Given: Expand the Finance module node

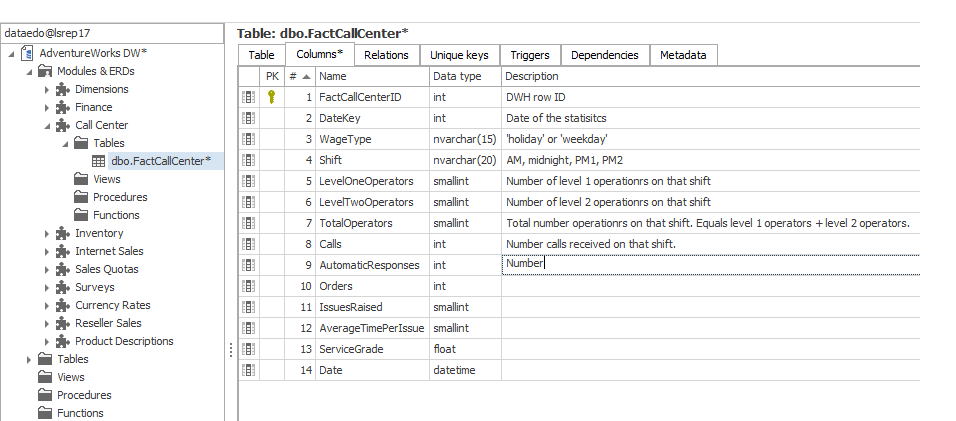Looking at the screenshot, I should (x=47, y=108).
